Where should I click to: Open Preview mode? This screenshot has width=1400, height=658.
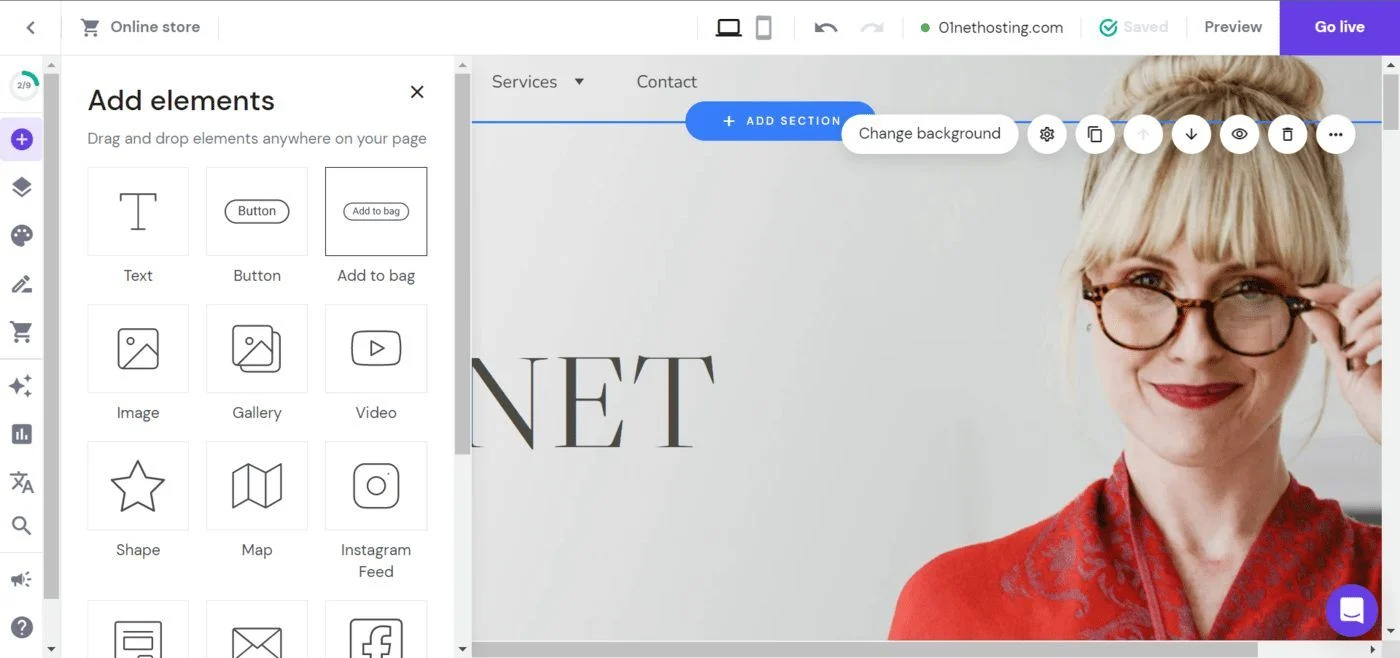[x=1232, y=27]
